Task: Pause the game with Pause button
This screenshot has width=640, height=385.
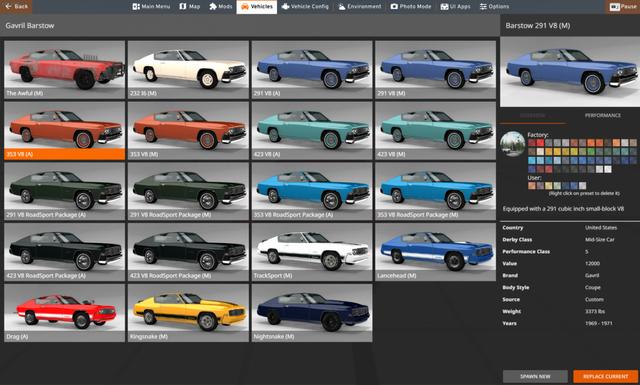Action: point(622,7)
